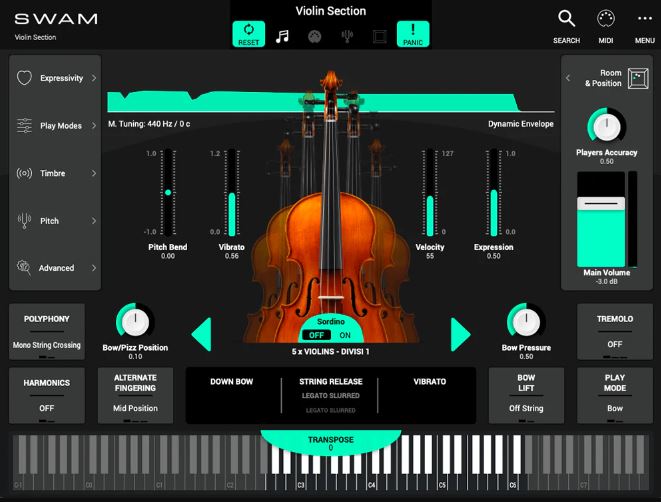
Task: Open Search with magnifier icon
Action: tap(566, 19)
